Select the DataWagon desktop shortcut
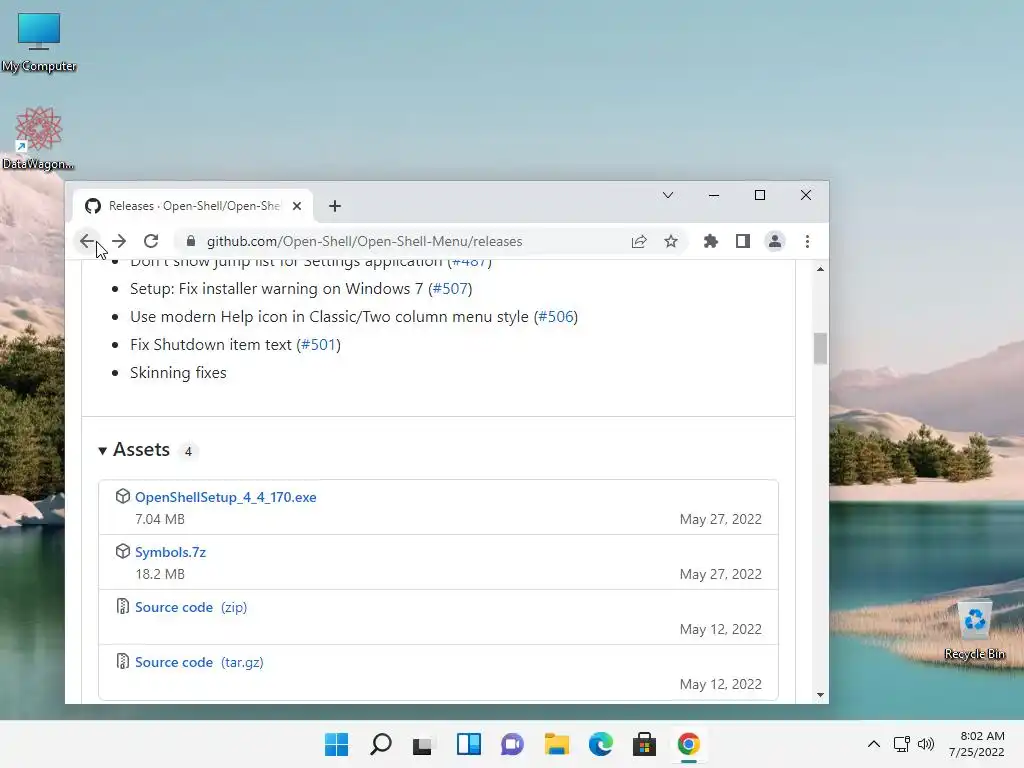The width and height of the screenshot is (1024, 768). [38, 138]
